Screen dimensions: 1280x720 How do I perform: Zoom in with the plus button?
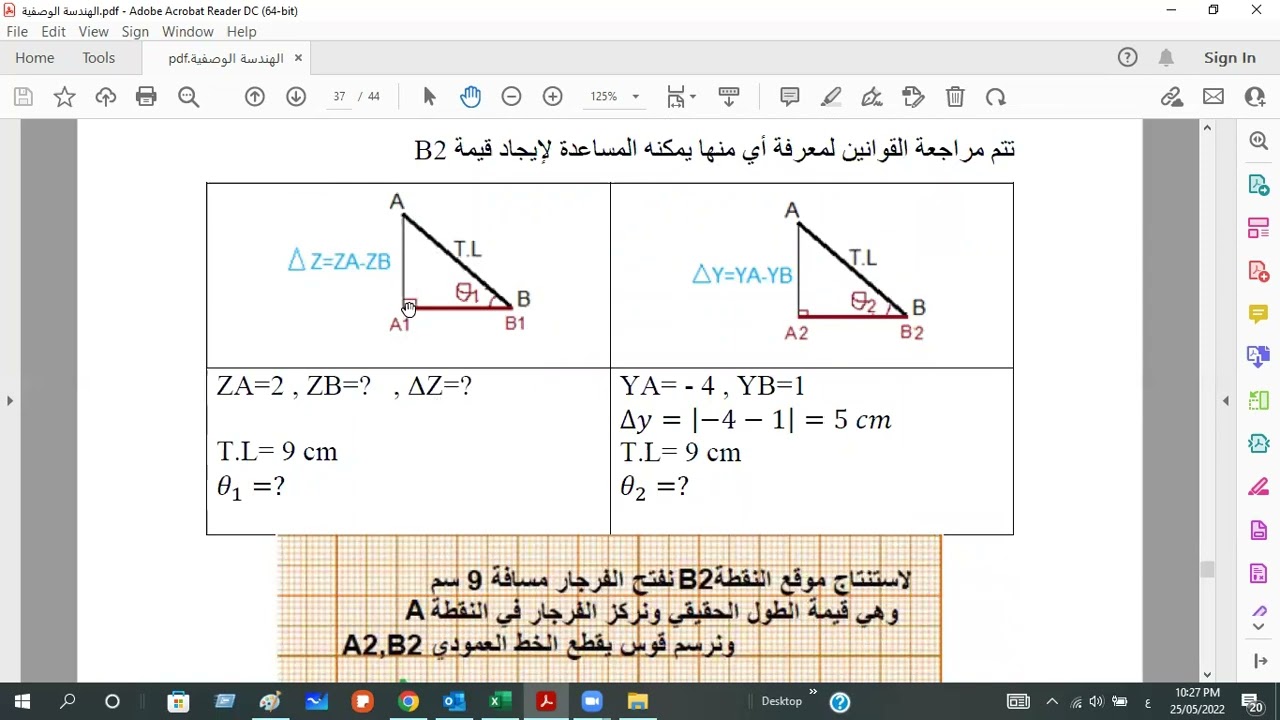point(553,97)
